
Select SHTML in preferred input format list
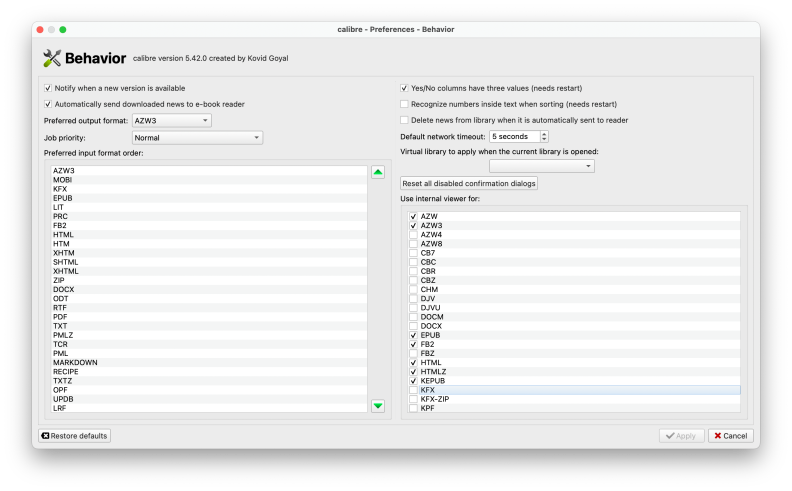click(x=209, y=262)
